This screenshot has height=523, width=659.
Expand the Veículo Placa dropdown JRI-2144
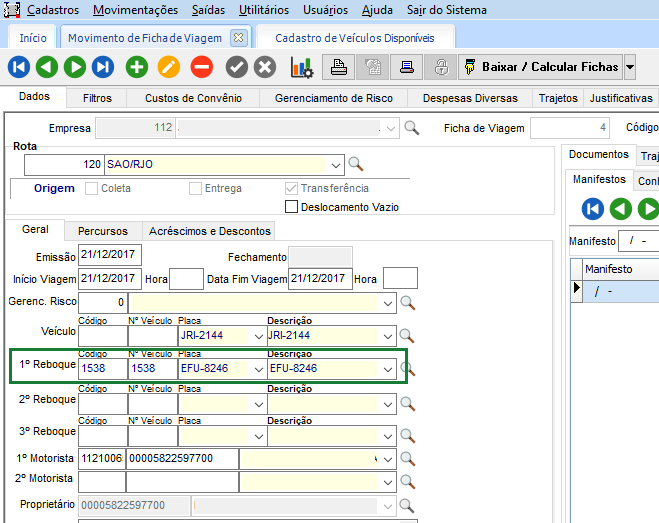click(x=259, y=336)
